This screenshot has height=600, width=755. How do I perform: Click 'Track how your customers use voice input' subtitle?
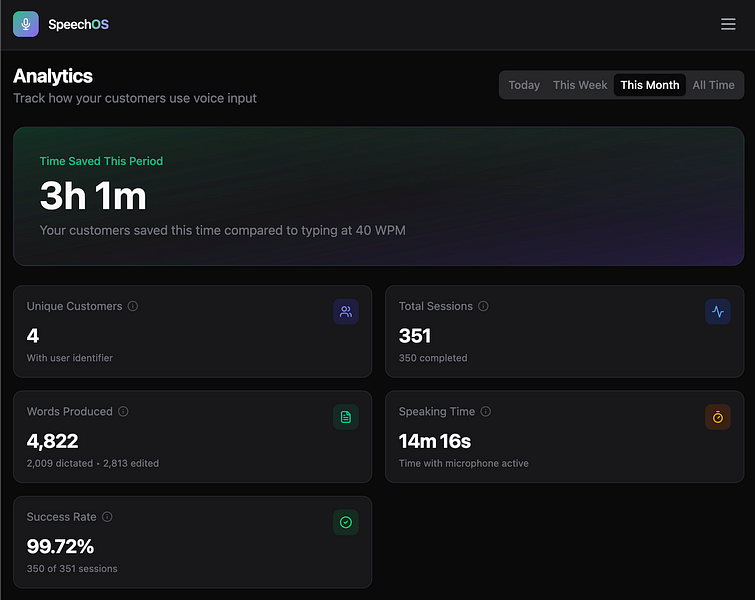pos(135,98)
